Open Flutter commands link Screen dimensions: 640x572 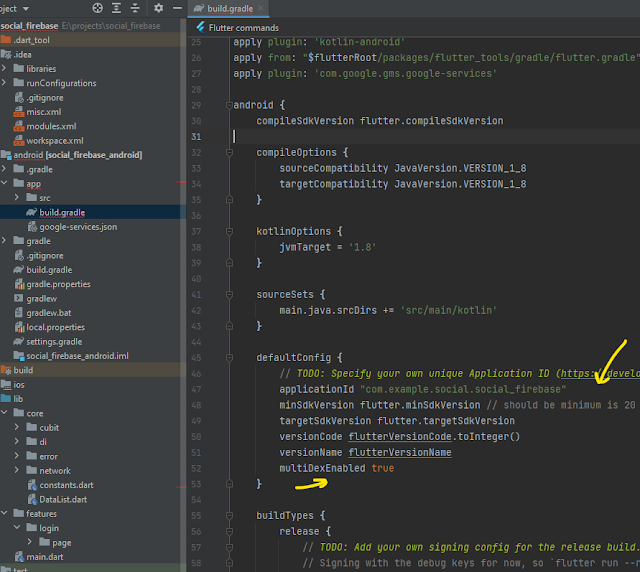tap(243, 27)
